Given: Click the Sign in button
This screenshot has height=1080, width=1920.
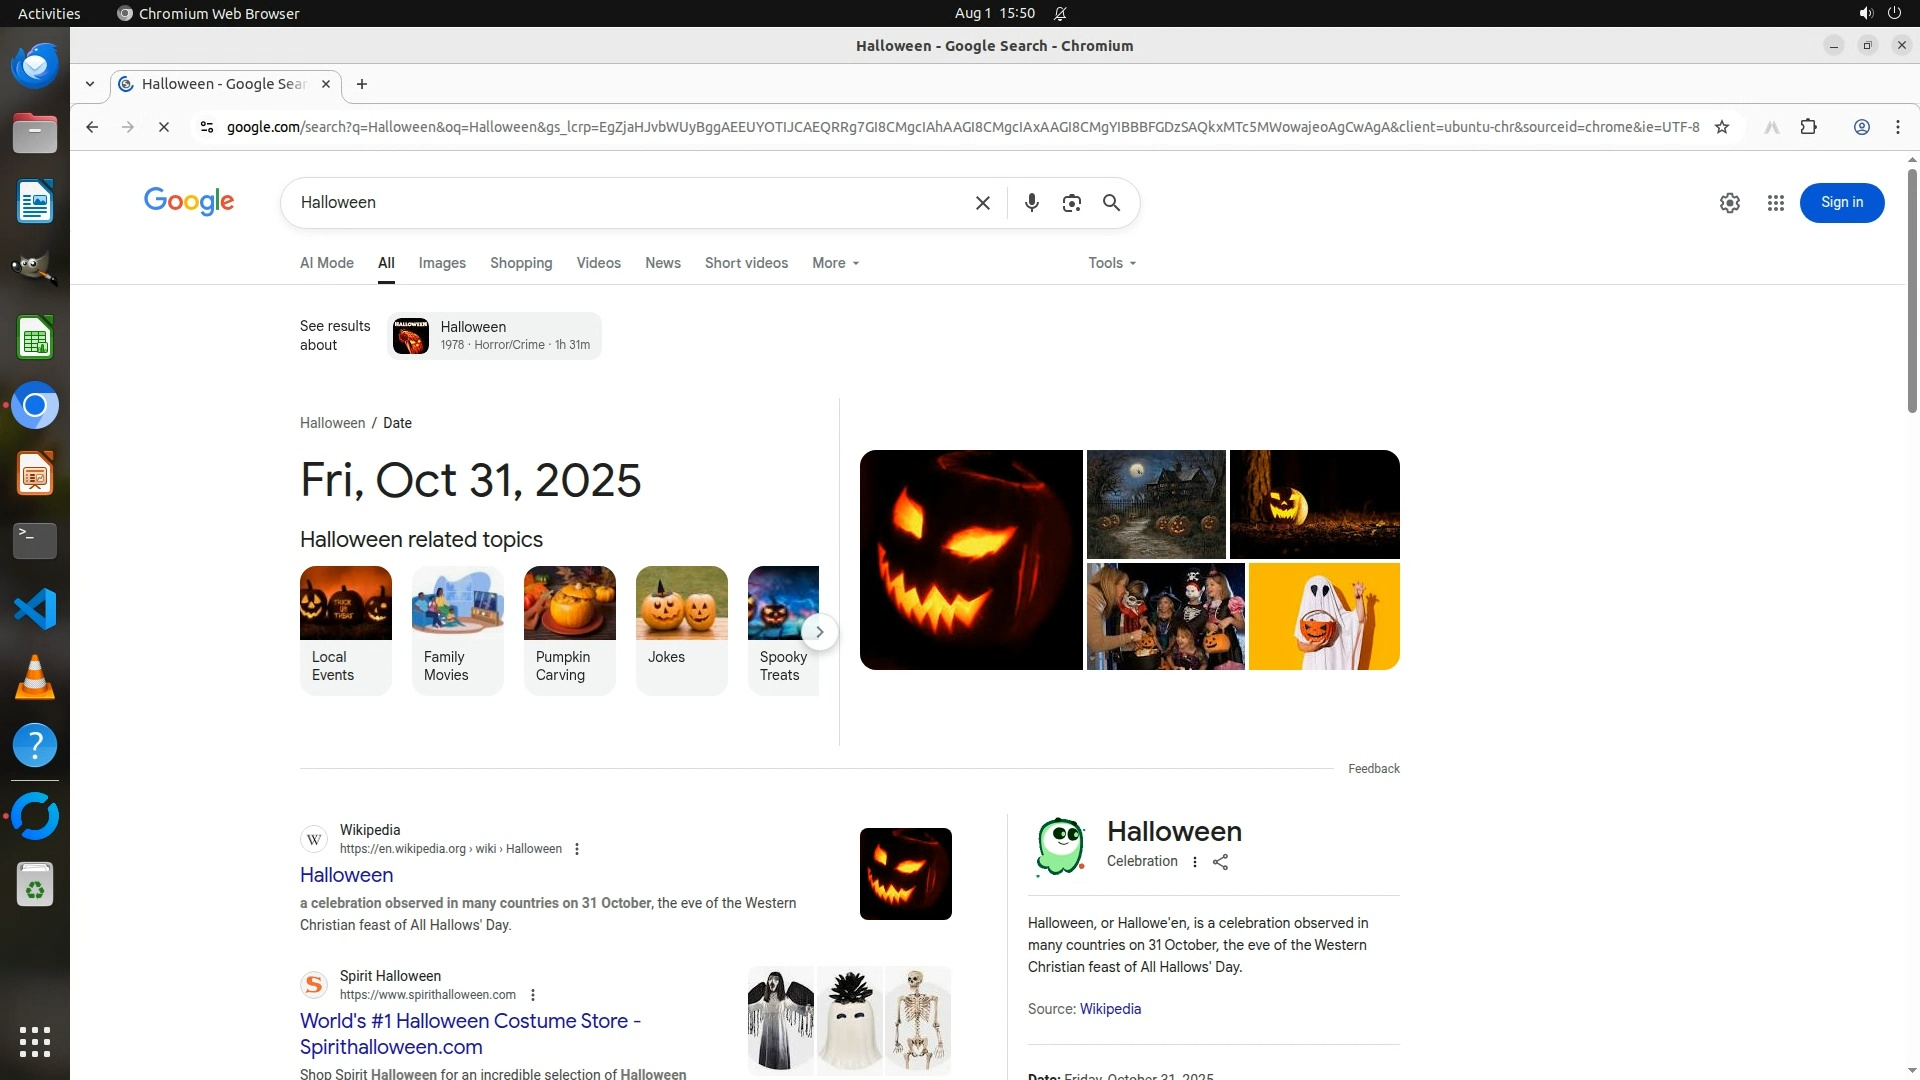Looking at the screenshot, I should click(x=1841, y=203).
